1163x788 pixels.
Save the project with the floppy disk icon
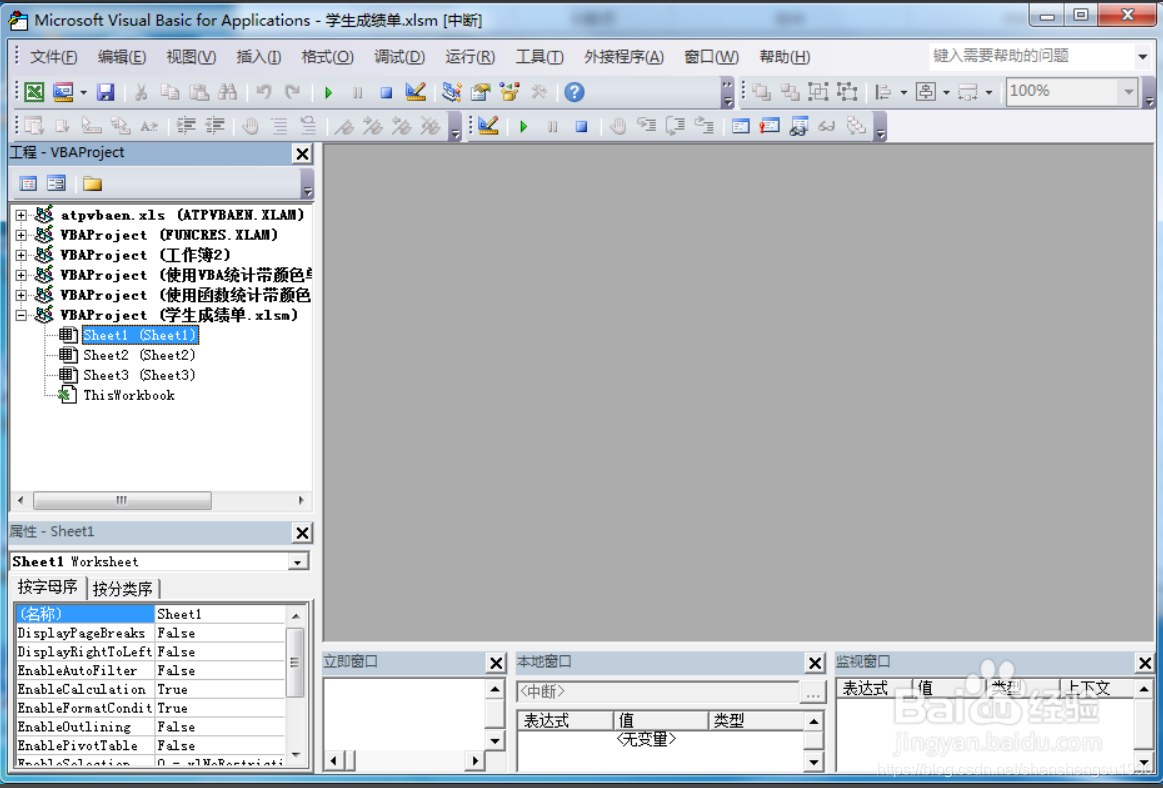click(x=105, y=92)
